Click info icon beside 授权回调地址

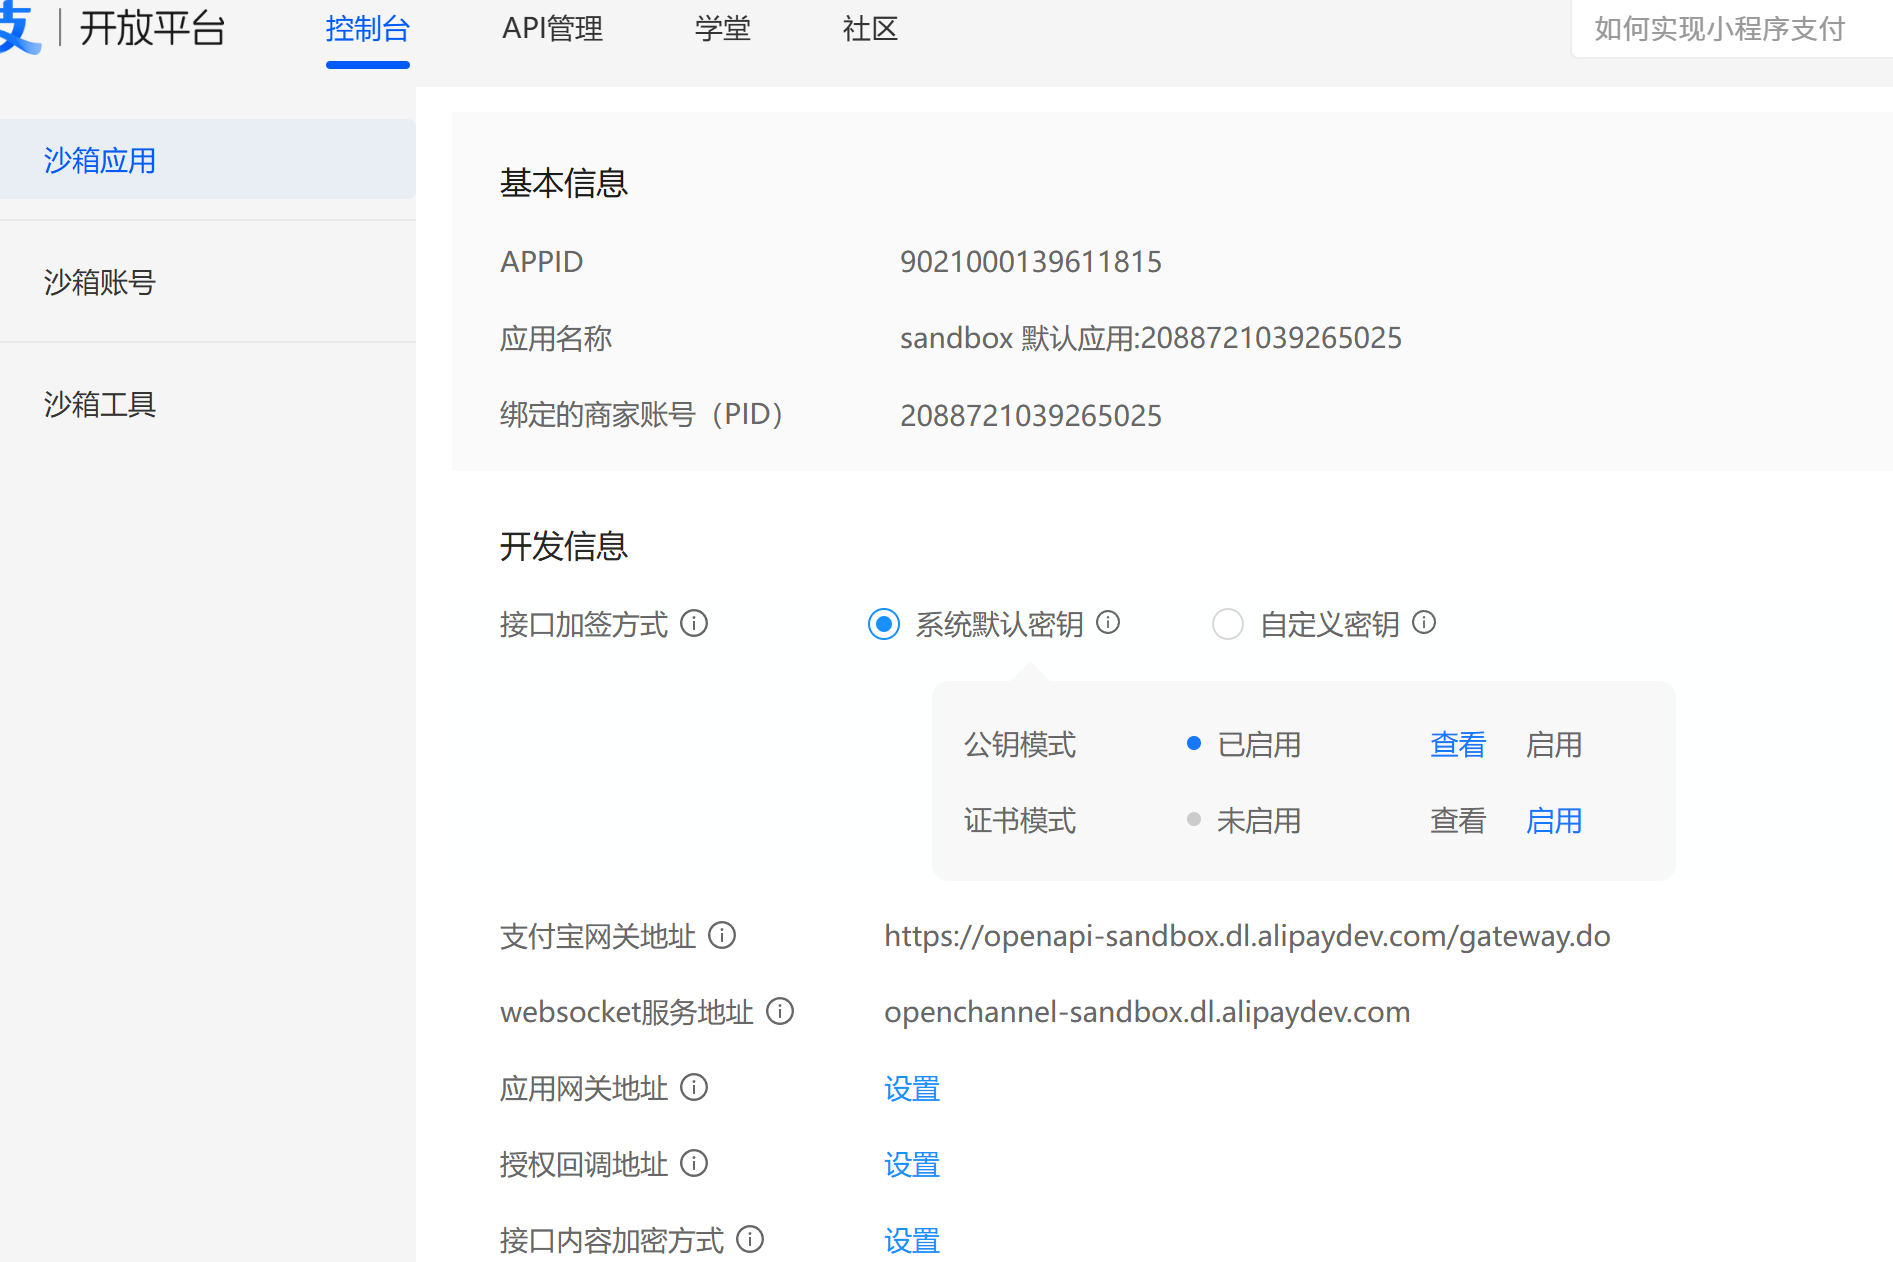[x=694, y=1164]
